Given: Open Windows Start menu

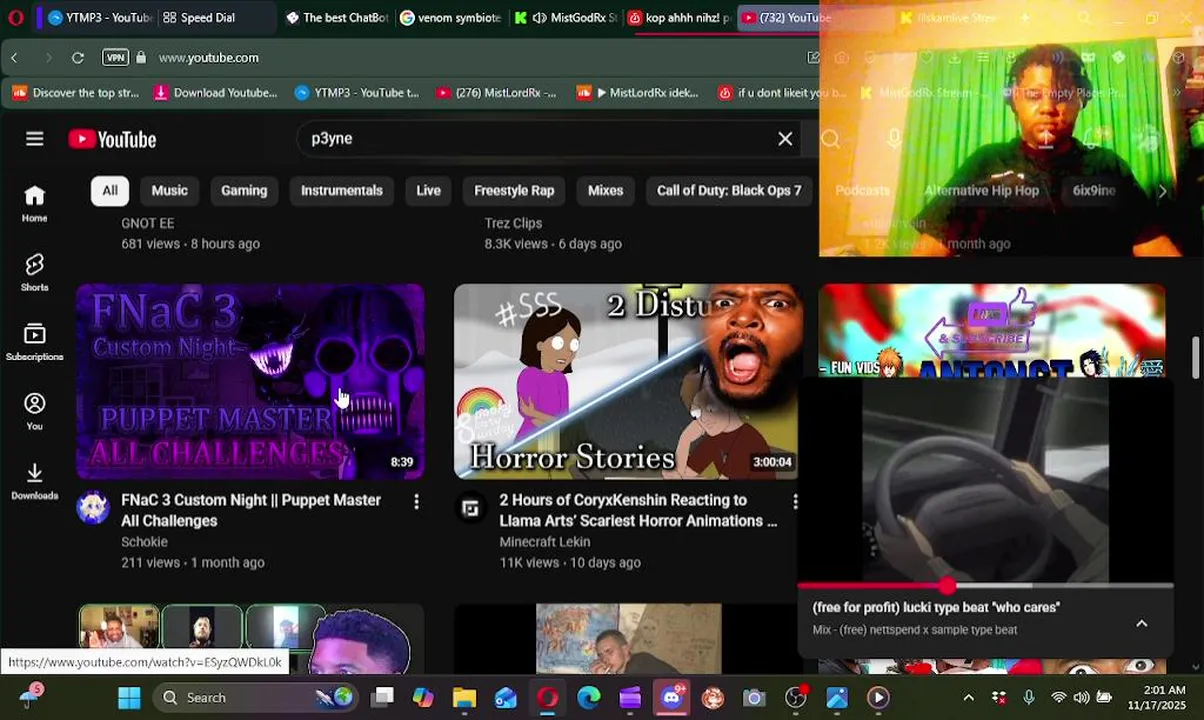Looking at the screenshot, I should point(129,697).
